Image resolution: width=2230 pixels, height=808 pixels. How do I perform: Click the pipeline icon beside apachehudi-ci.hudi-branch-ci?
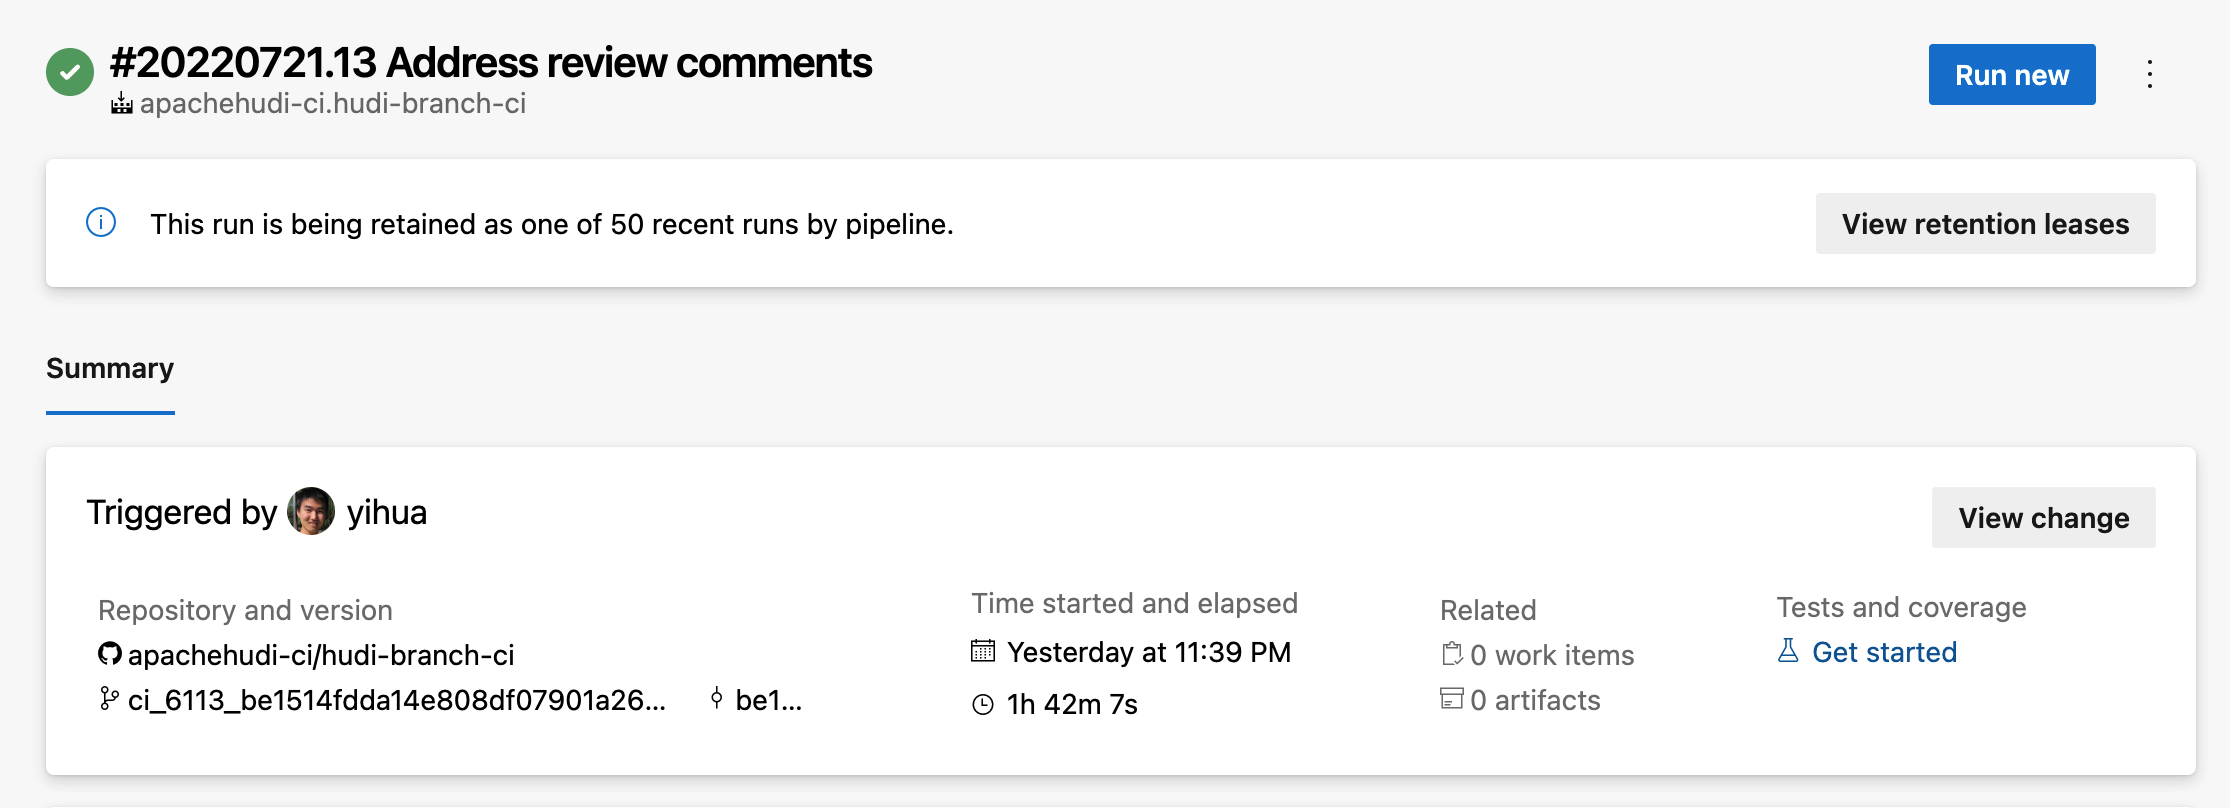click(x=122, y=103)
